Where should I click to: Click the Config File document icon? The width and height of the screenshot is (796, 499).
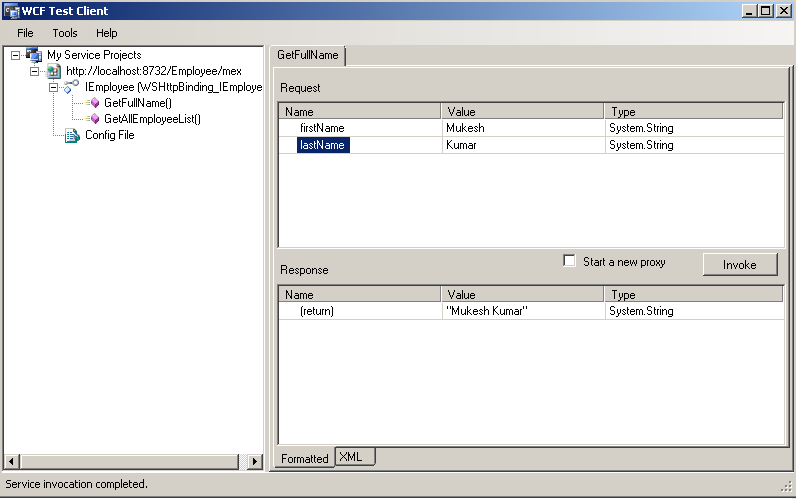(72, 135)
